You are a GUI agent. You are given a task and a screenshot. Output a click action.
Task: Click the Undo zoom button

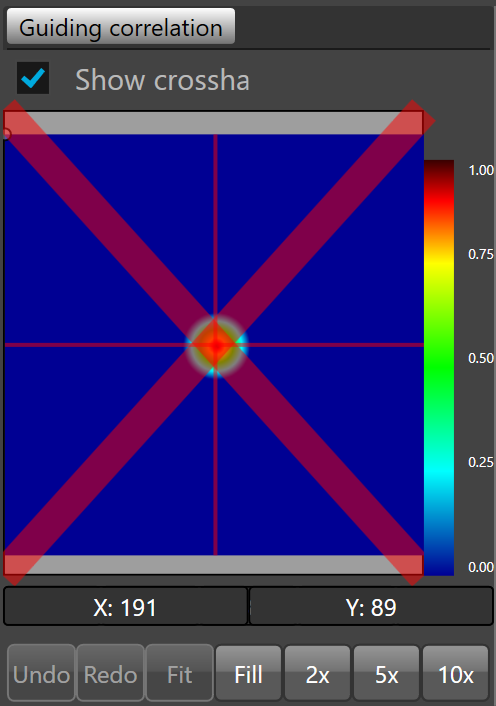pos(41,673)
